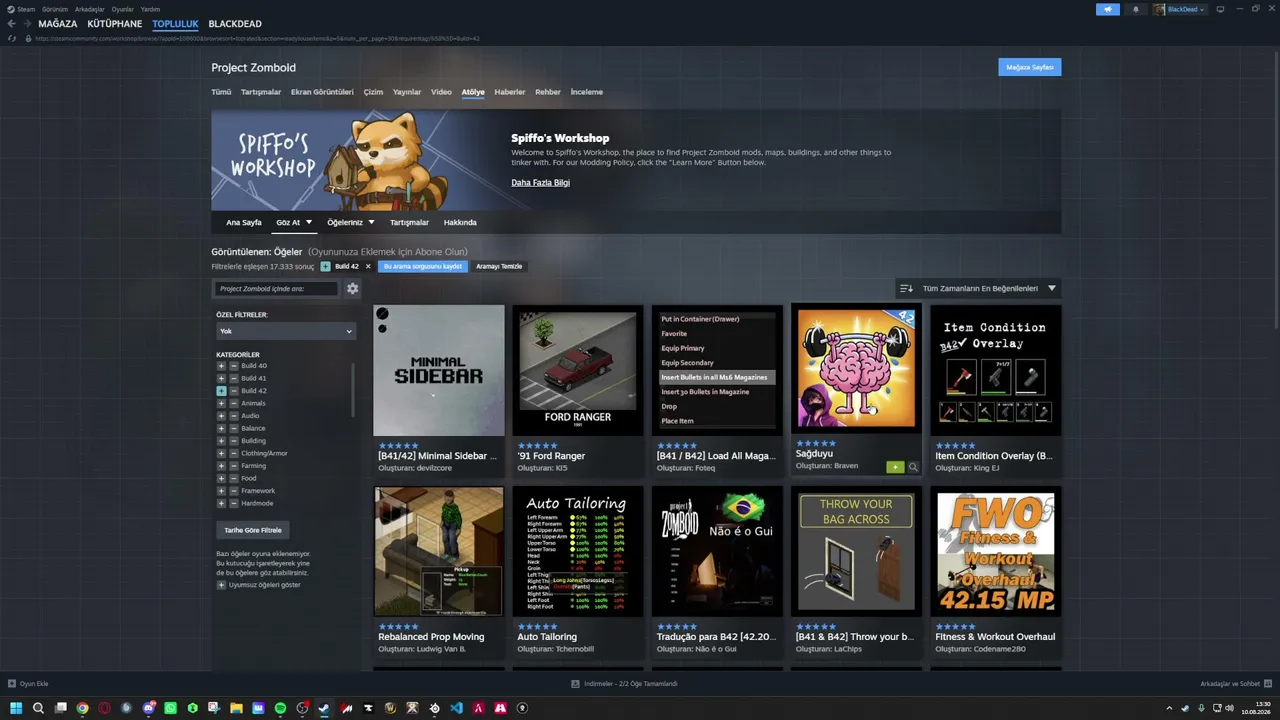1280x720 pixels.
Task: Click the Oyun Ekle plus icon
Action: [12, 684]
